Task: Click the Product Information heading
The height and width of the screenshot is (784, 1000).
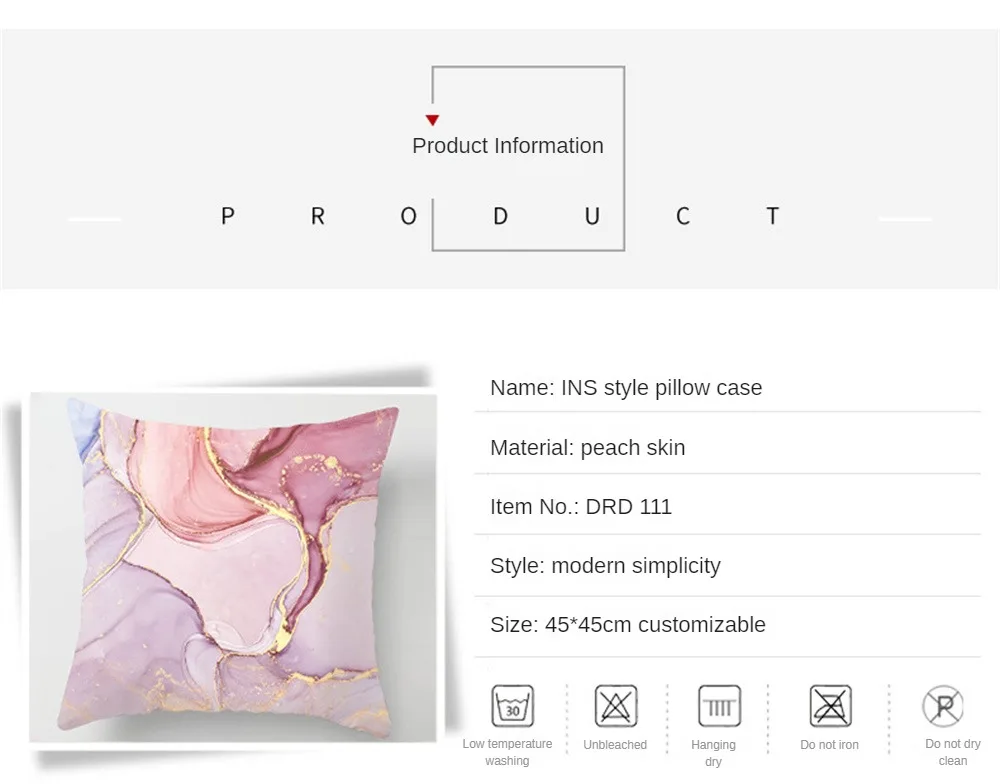Action: [x=508, y=145]
